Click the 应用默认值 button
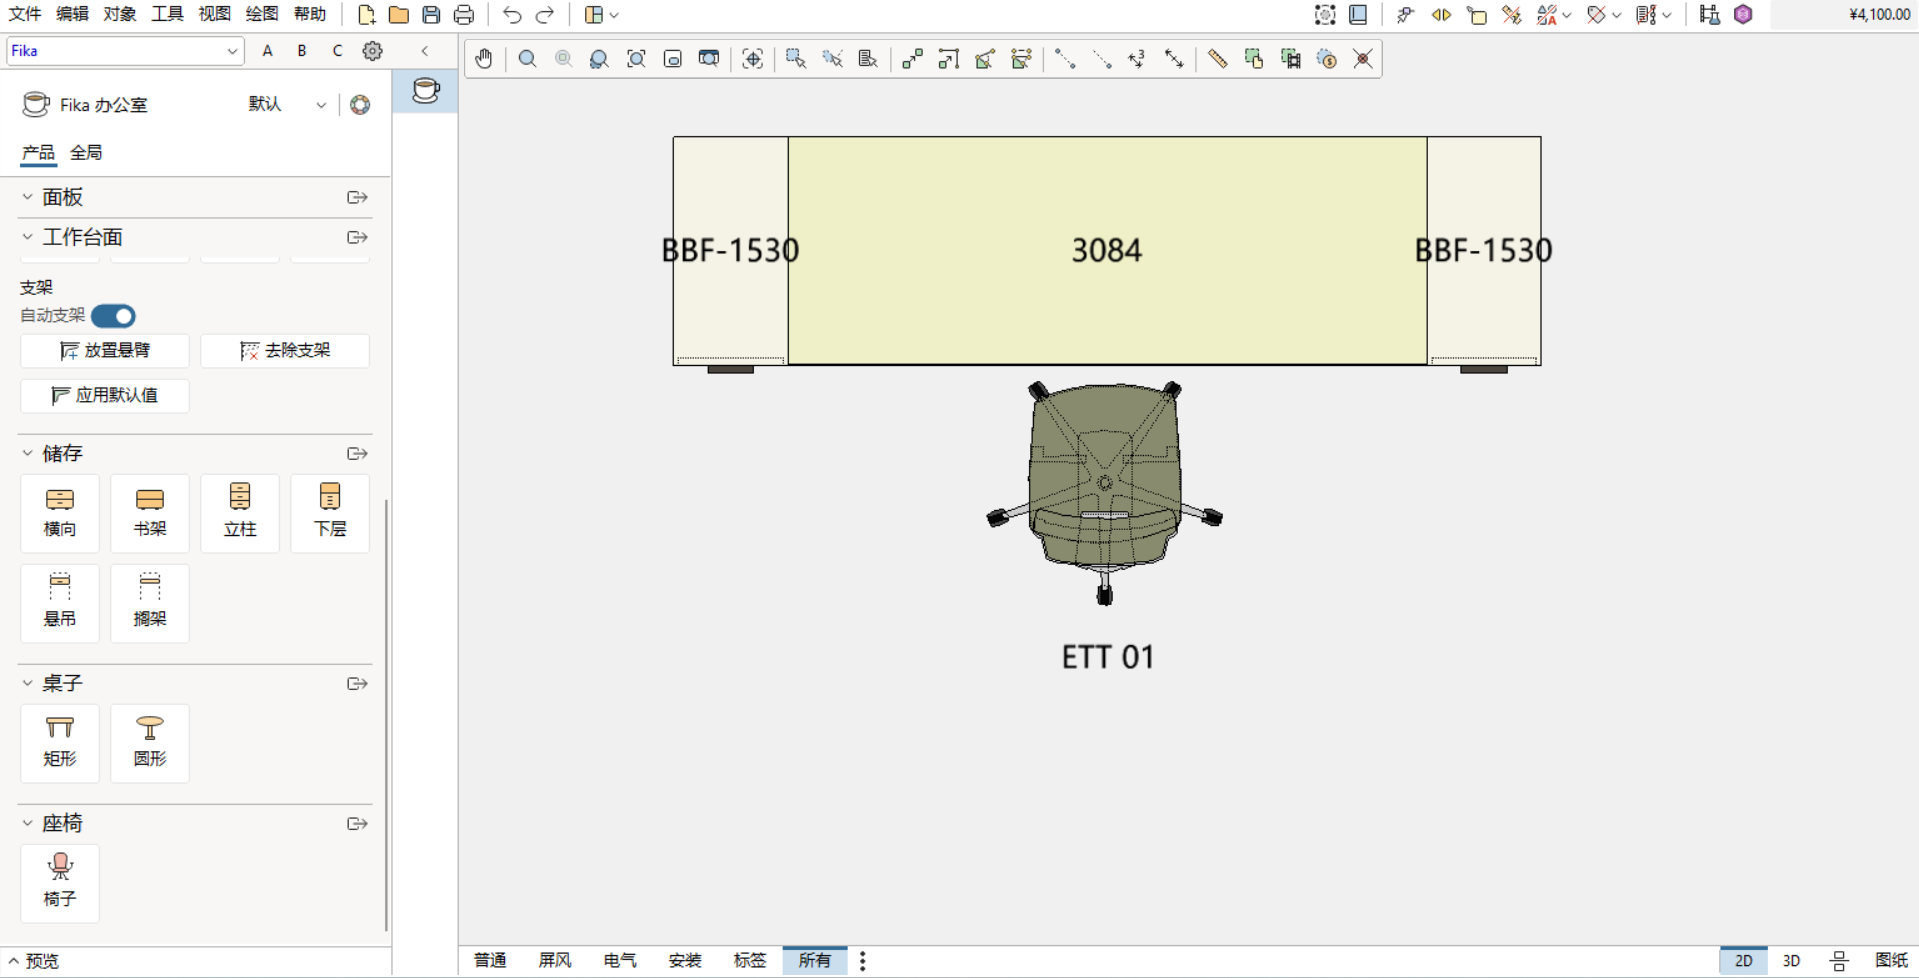 pos(105,396)
